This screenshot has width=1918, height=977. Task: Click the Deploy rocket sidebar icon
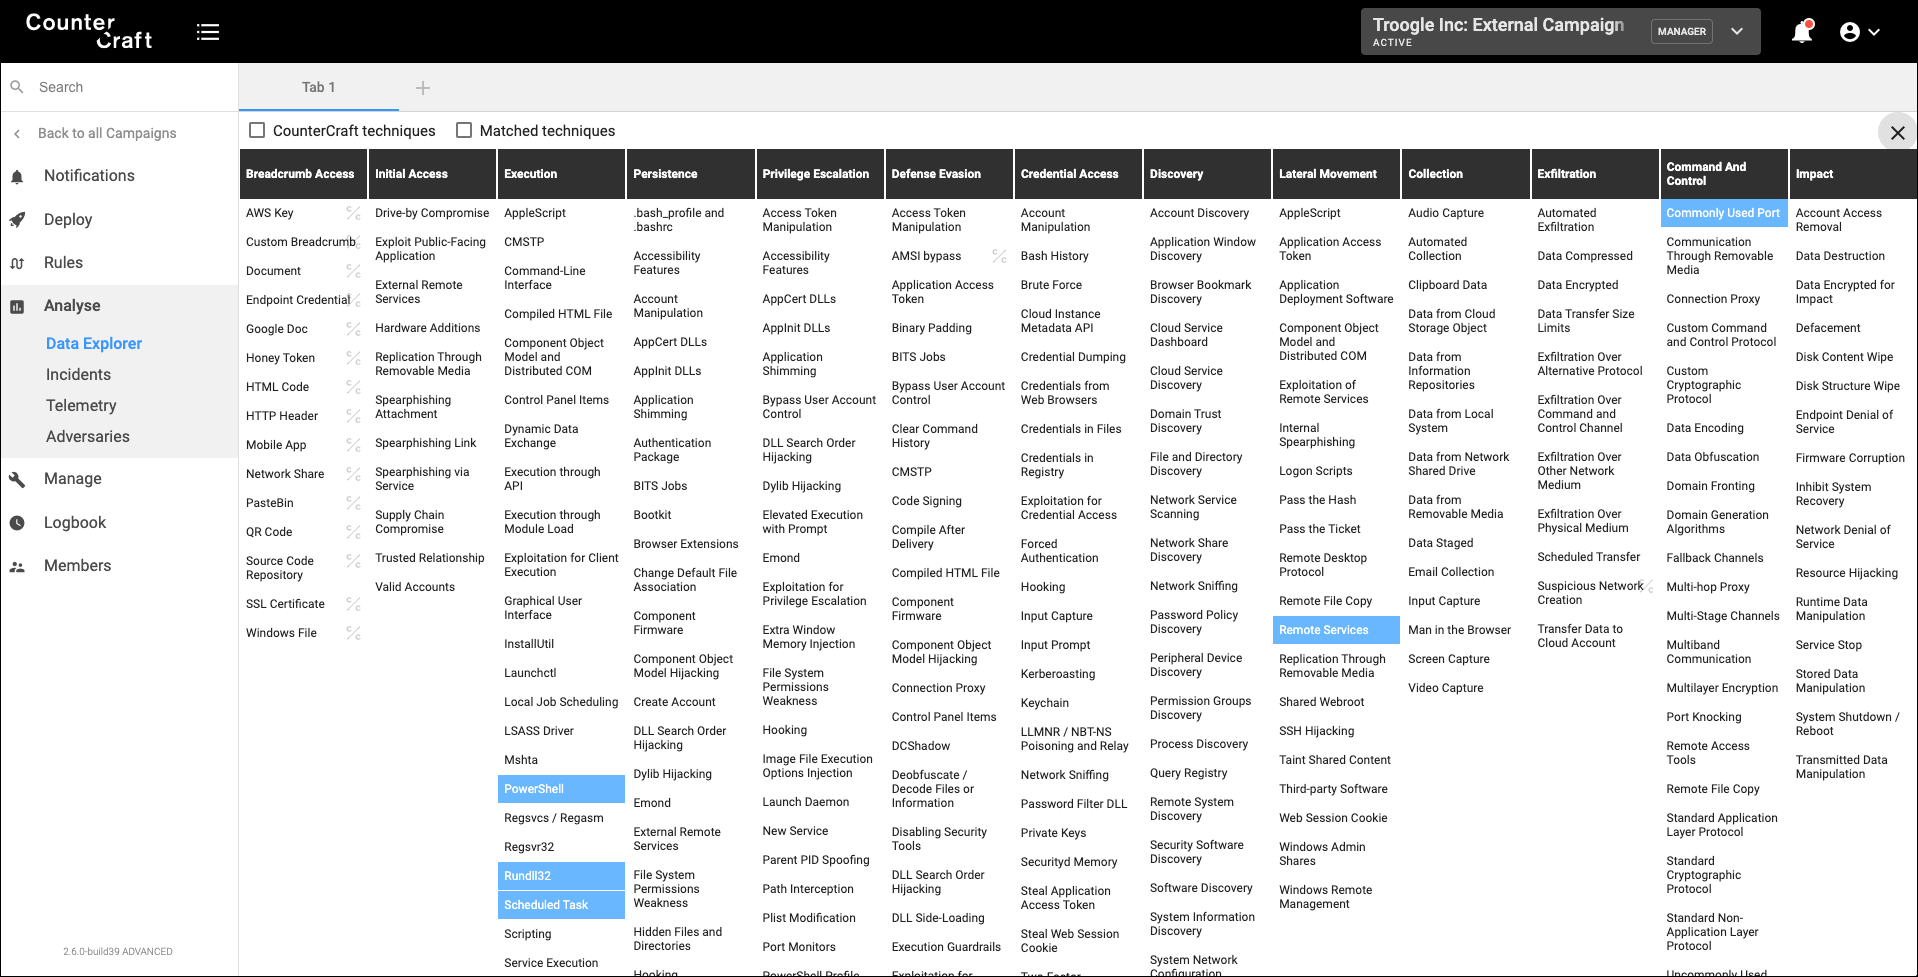click(x=17, y=220)
